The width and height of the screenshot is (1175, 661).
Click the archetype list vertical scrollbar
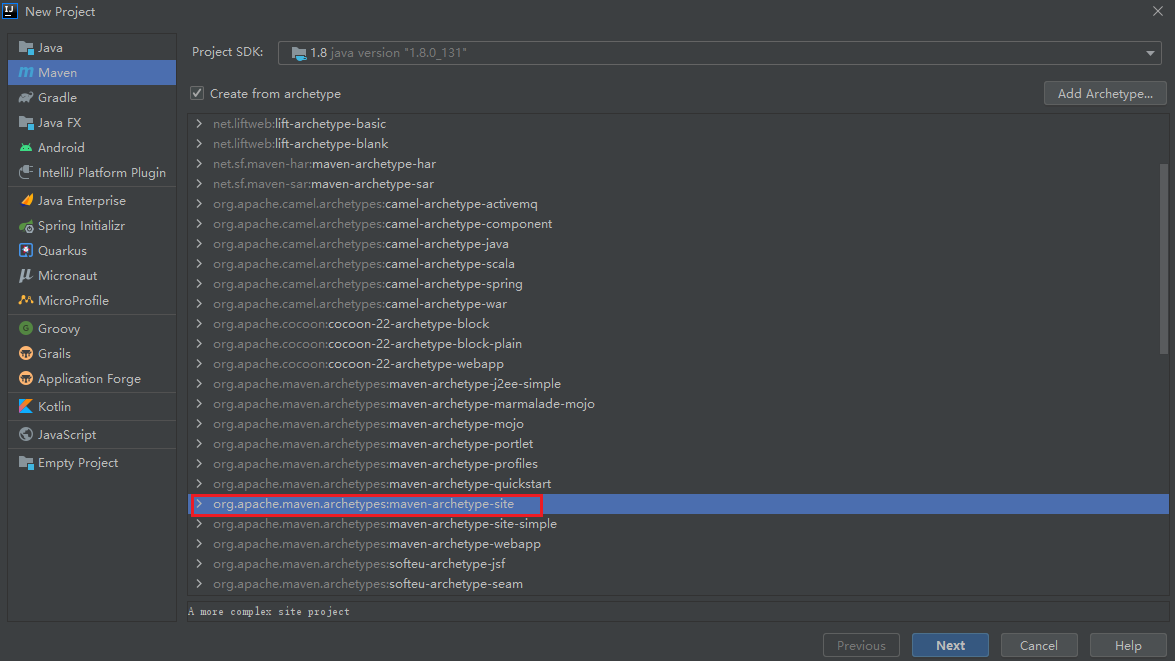[x=1164, y=259]
